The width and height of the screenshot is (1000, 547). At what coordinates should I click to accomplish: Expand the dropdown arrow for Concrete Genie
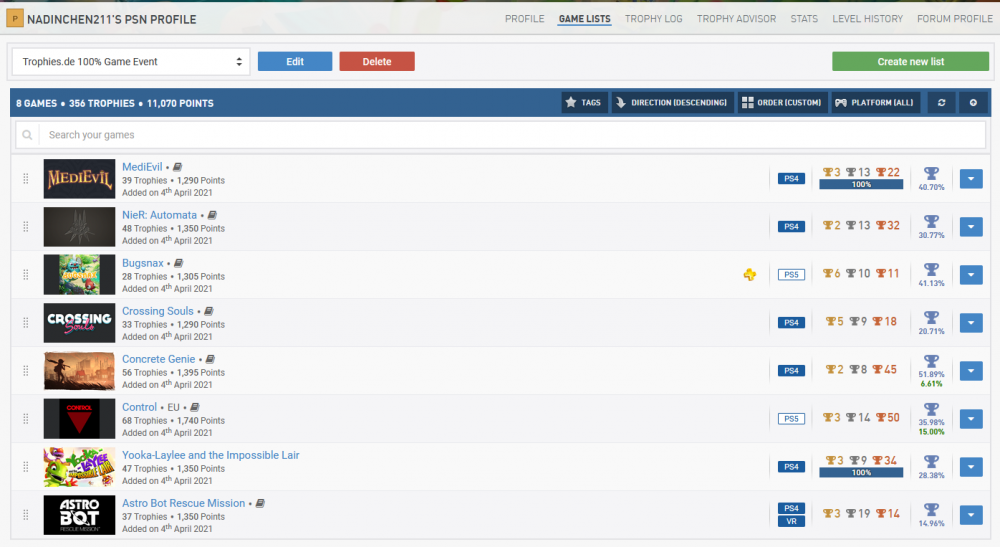970,371
